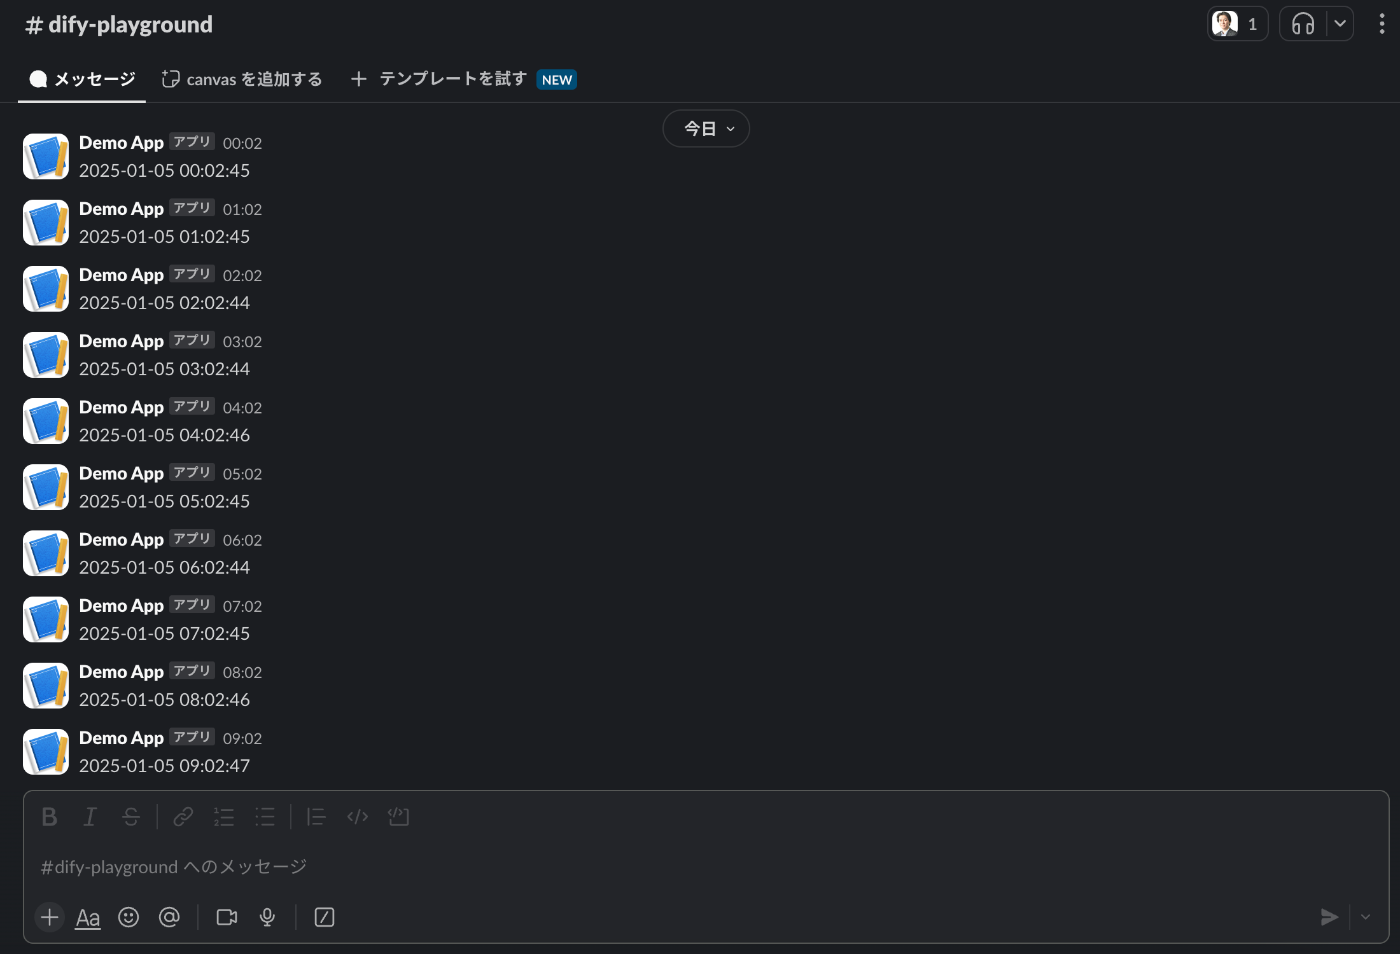Record a video clip

click(x=226, y=917)
